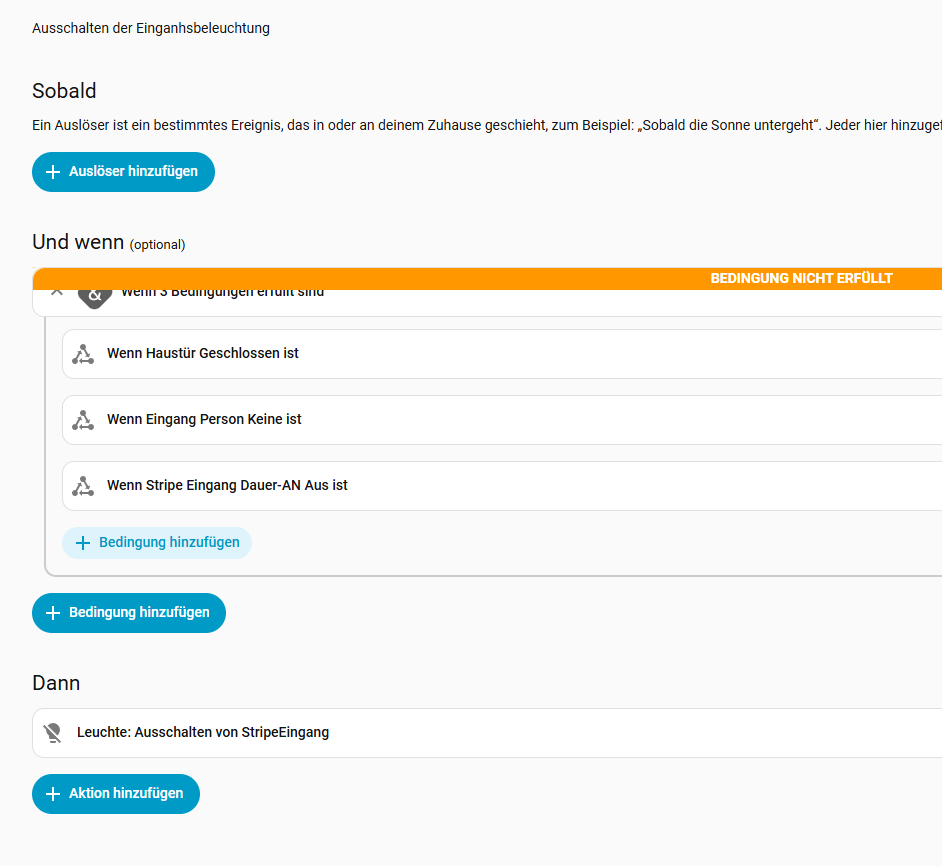Click the state icon beside Eingang Person condition
Screen dimensions: 942x866
coord(83,420)
